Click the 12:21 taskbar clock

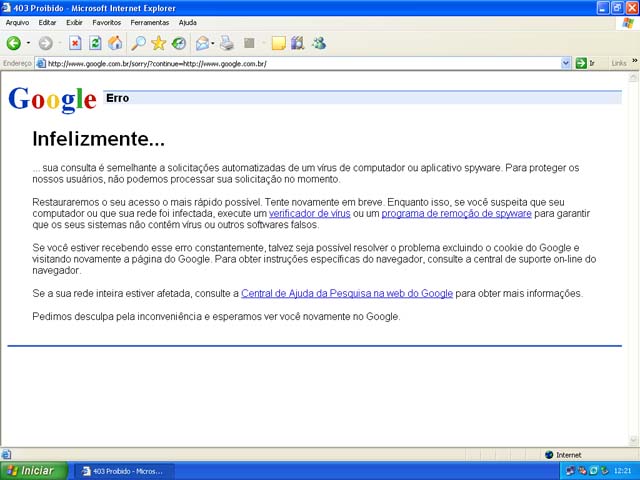point(622,471)
